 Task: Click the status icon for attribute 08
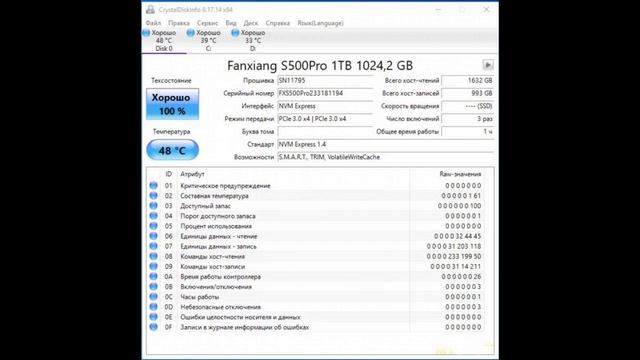coord(153,256)
